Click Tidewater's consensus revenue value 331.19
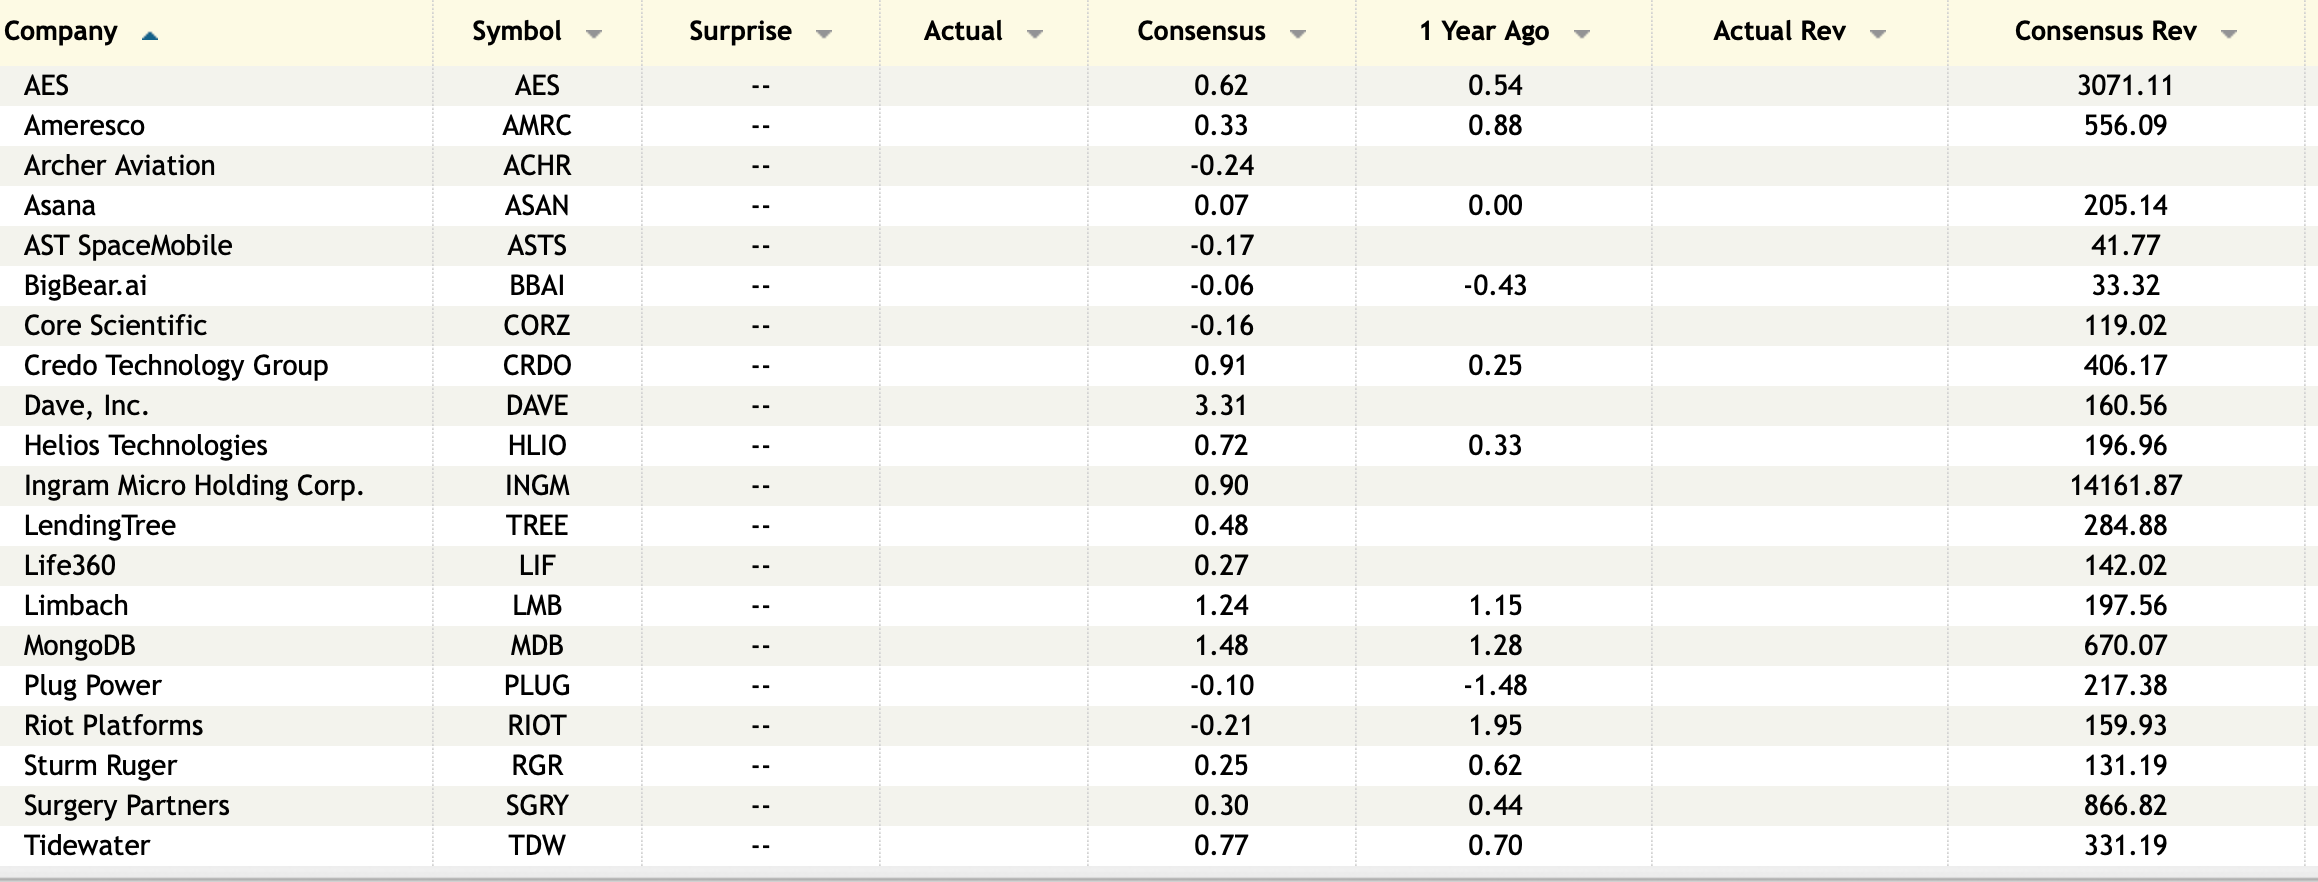The image size is (2318, 882). coord(2125,846)
